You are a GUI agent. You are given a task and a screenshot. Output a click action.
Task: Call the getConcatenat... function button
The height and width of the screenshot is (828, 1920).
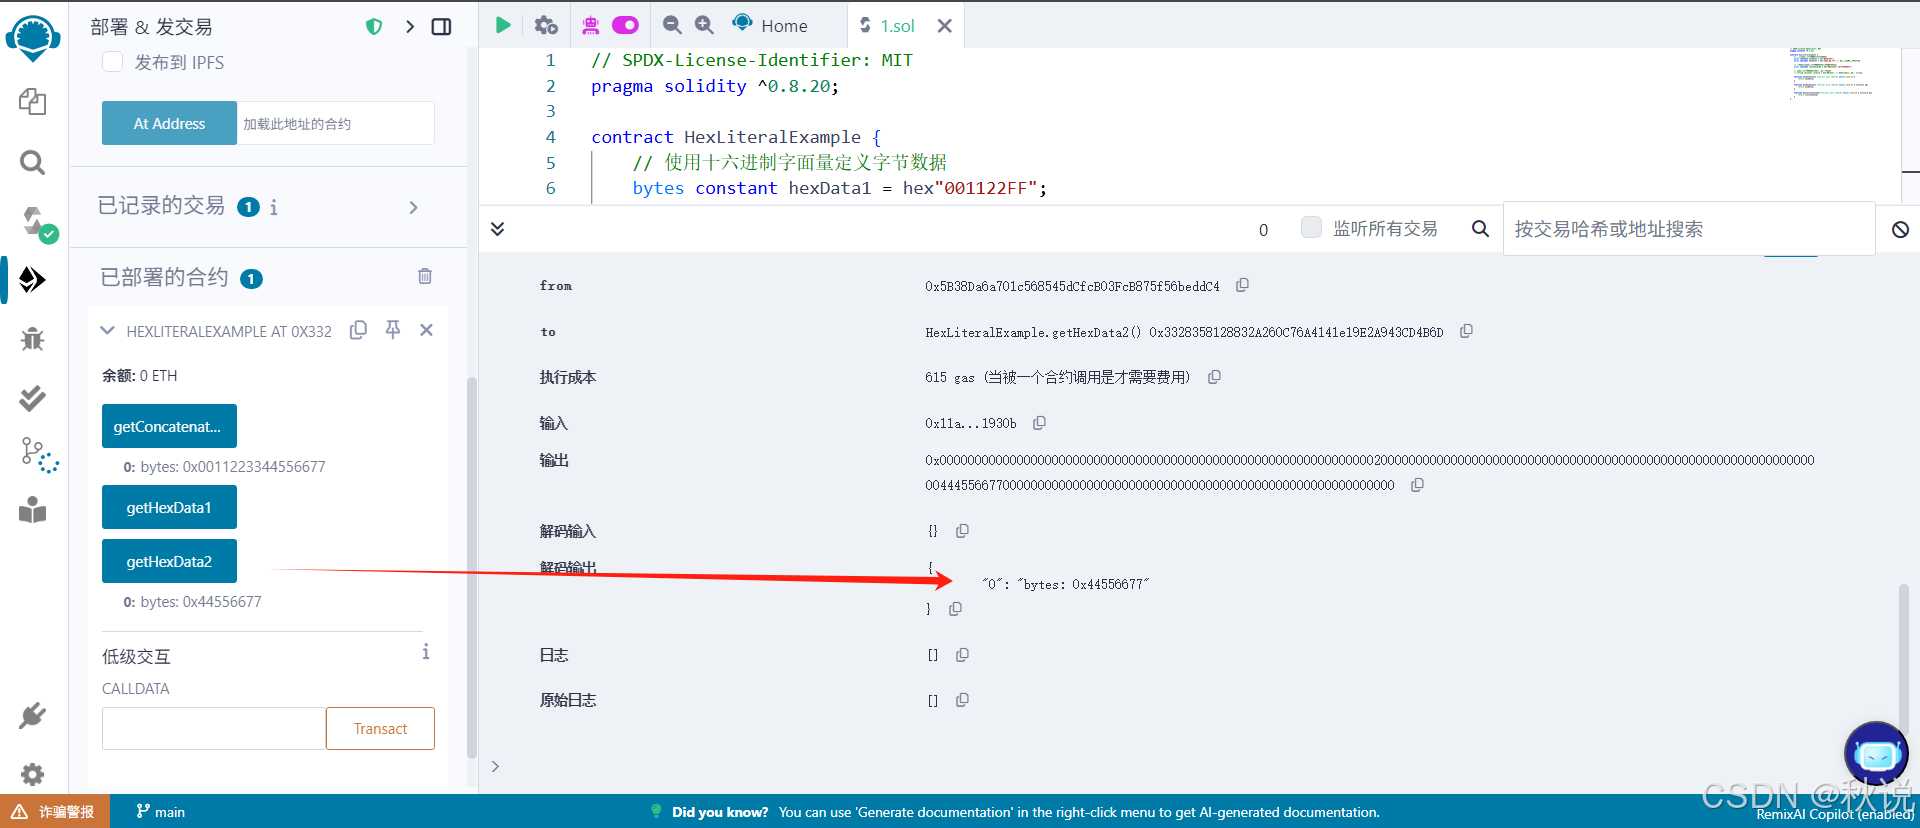click(169, 426)
